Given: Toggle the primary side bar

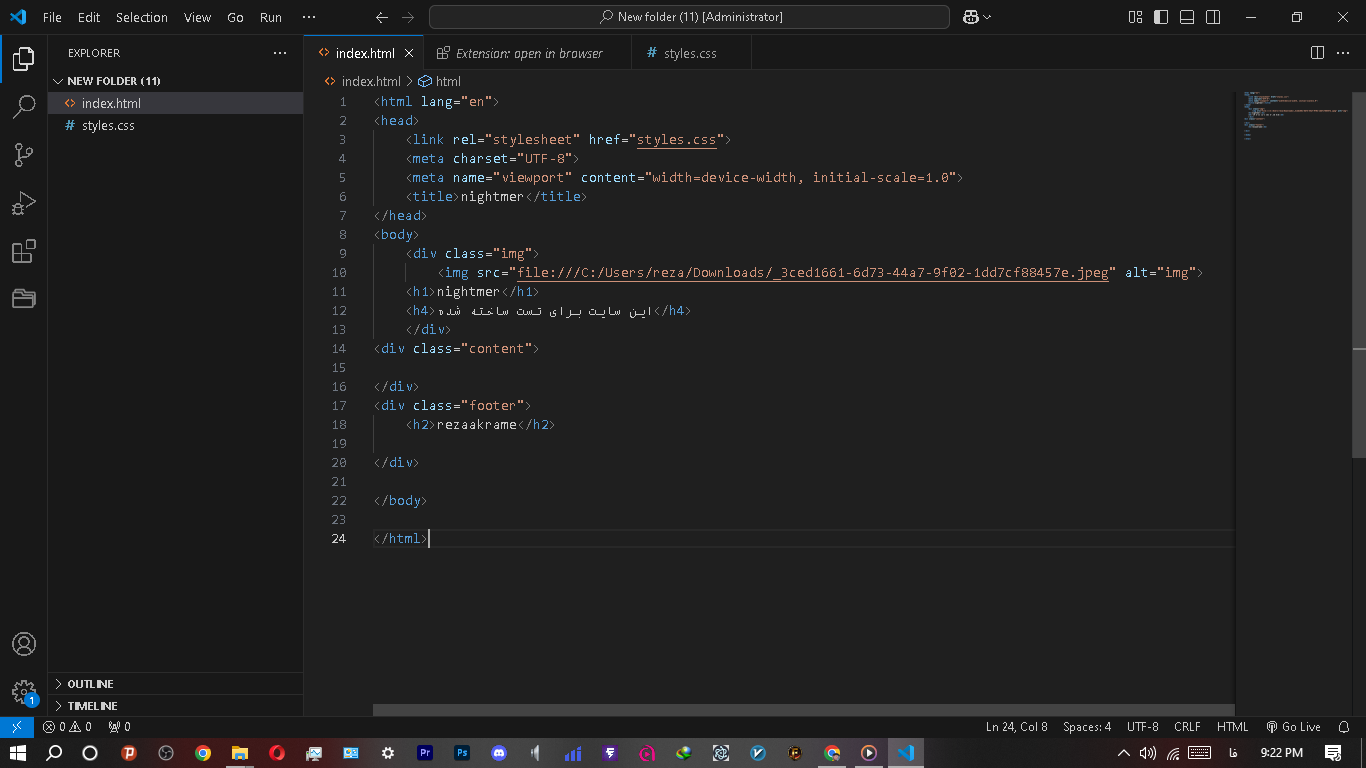Looking at the screenshot, I should pos(1161,17).
